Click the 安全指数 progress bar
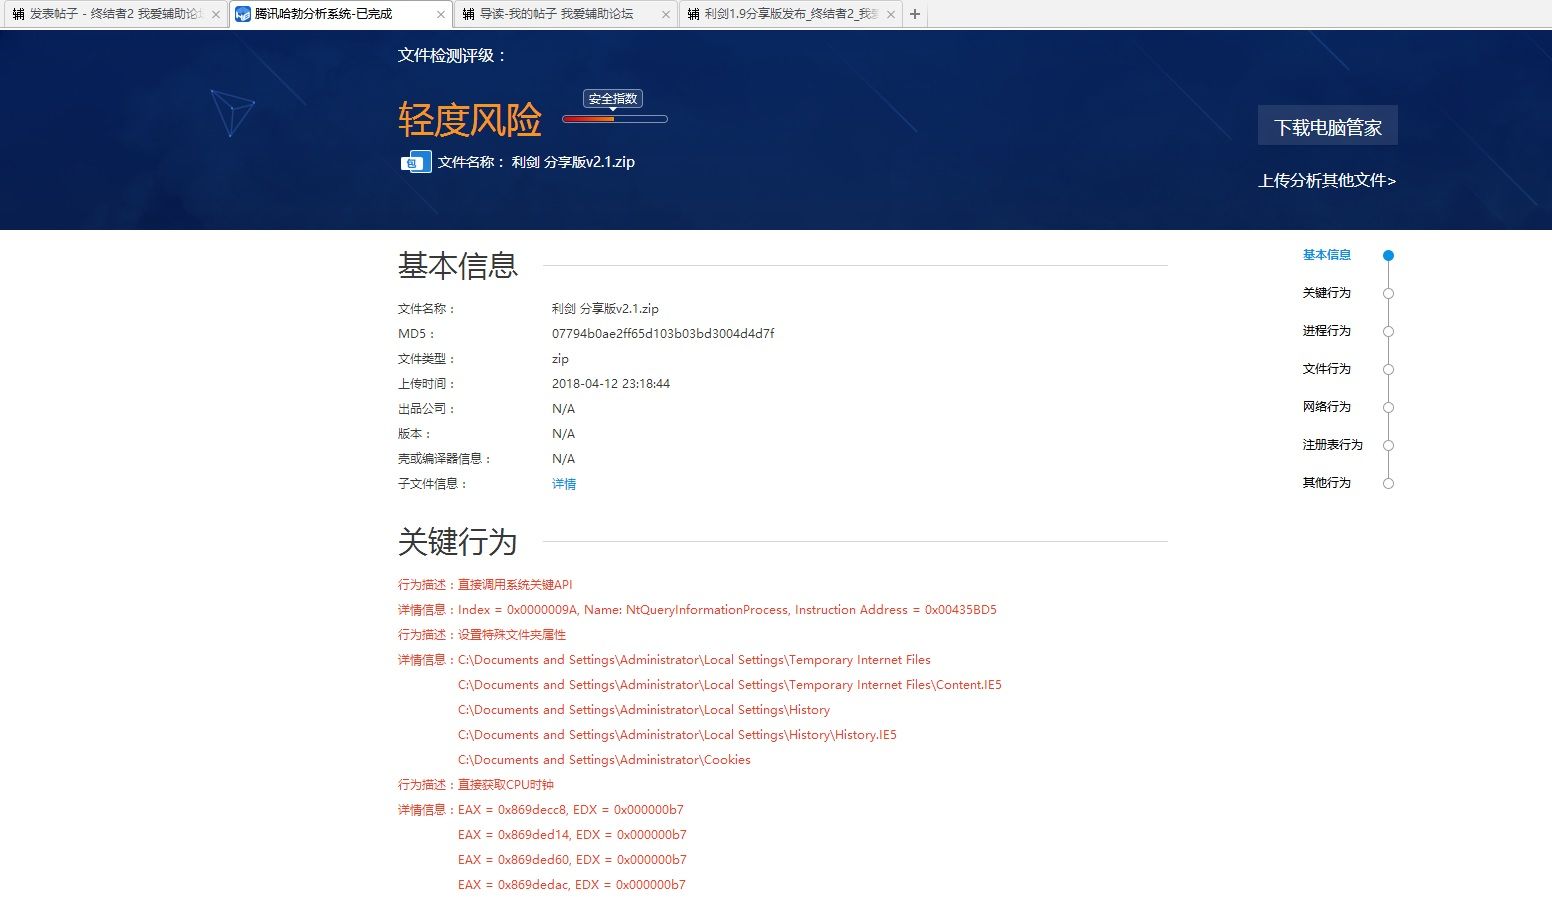 coord(615,119)
